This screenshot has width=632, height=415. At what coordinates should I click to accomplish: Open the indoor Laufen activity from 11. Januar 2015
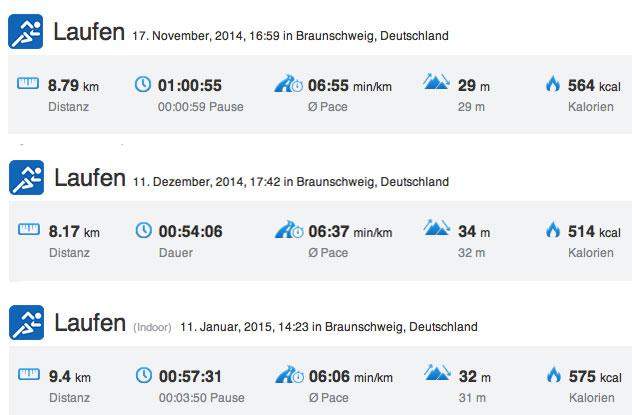pos(90,323)
